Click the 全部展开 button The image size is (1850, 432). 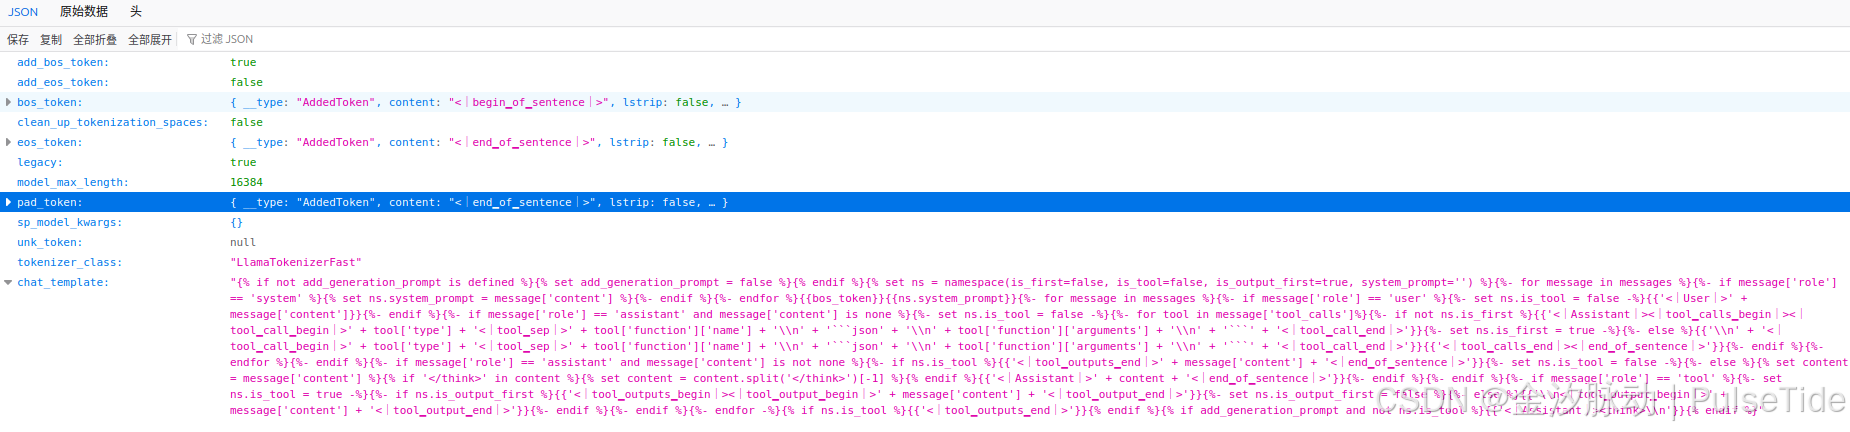pyautogui.click(x=150, y=39)
